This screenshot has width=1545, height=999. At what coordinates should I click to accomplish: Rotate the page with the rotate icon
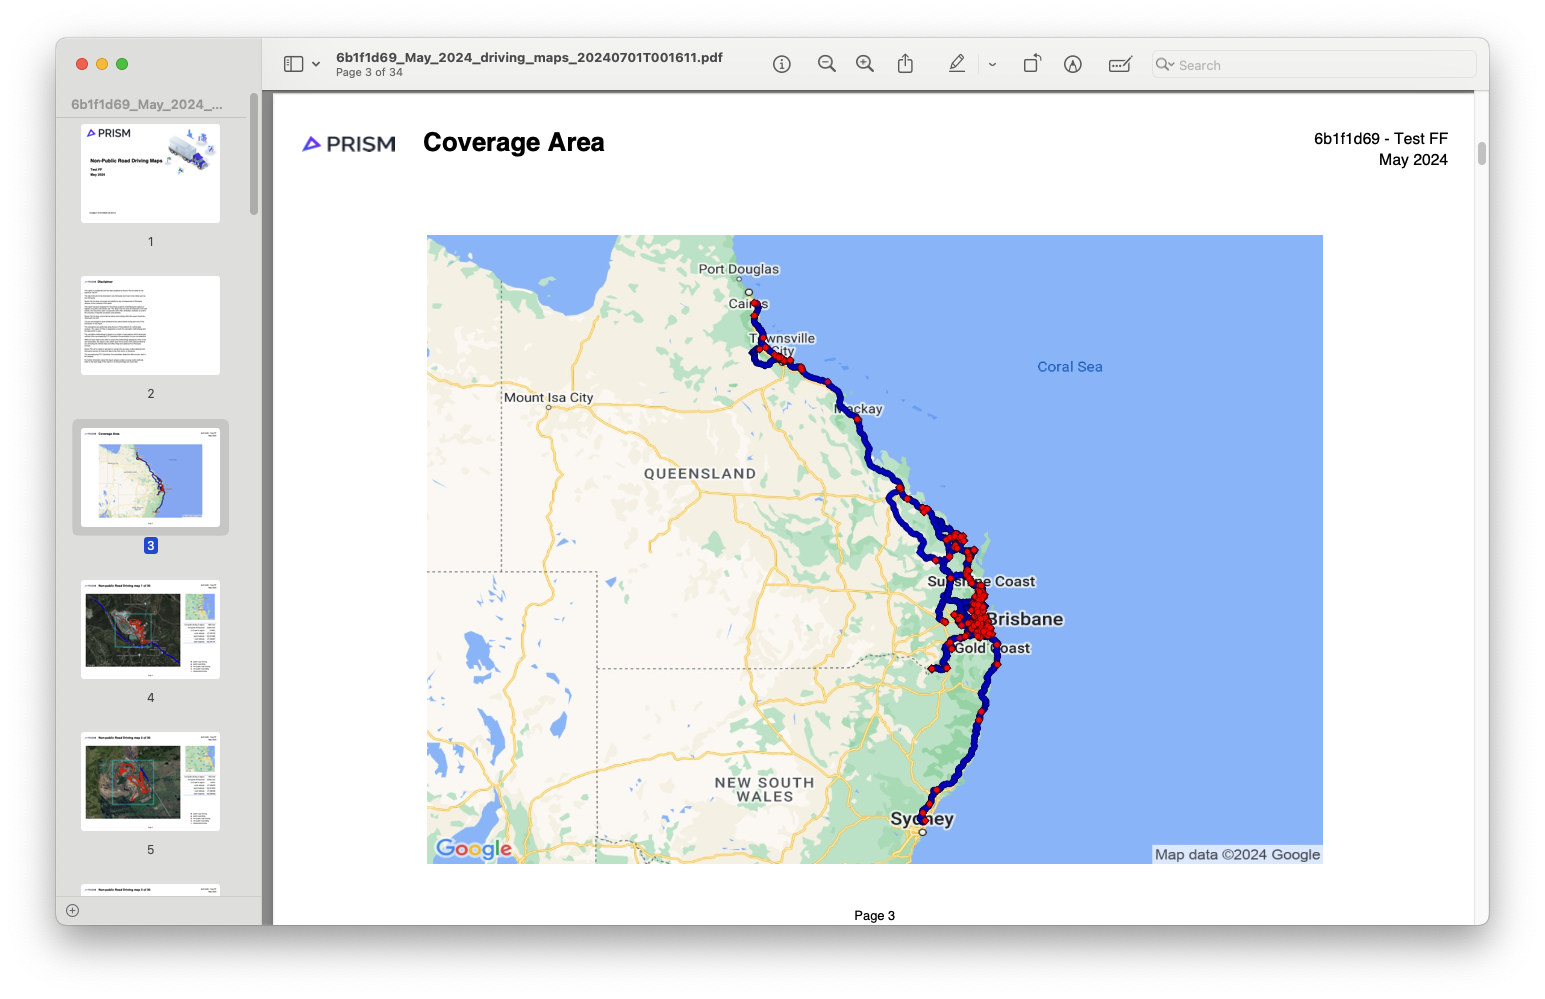point(1032,64)
